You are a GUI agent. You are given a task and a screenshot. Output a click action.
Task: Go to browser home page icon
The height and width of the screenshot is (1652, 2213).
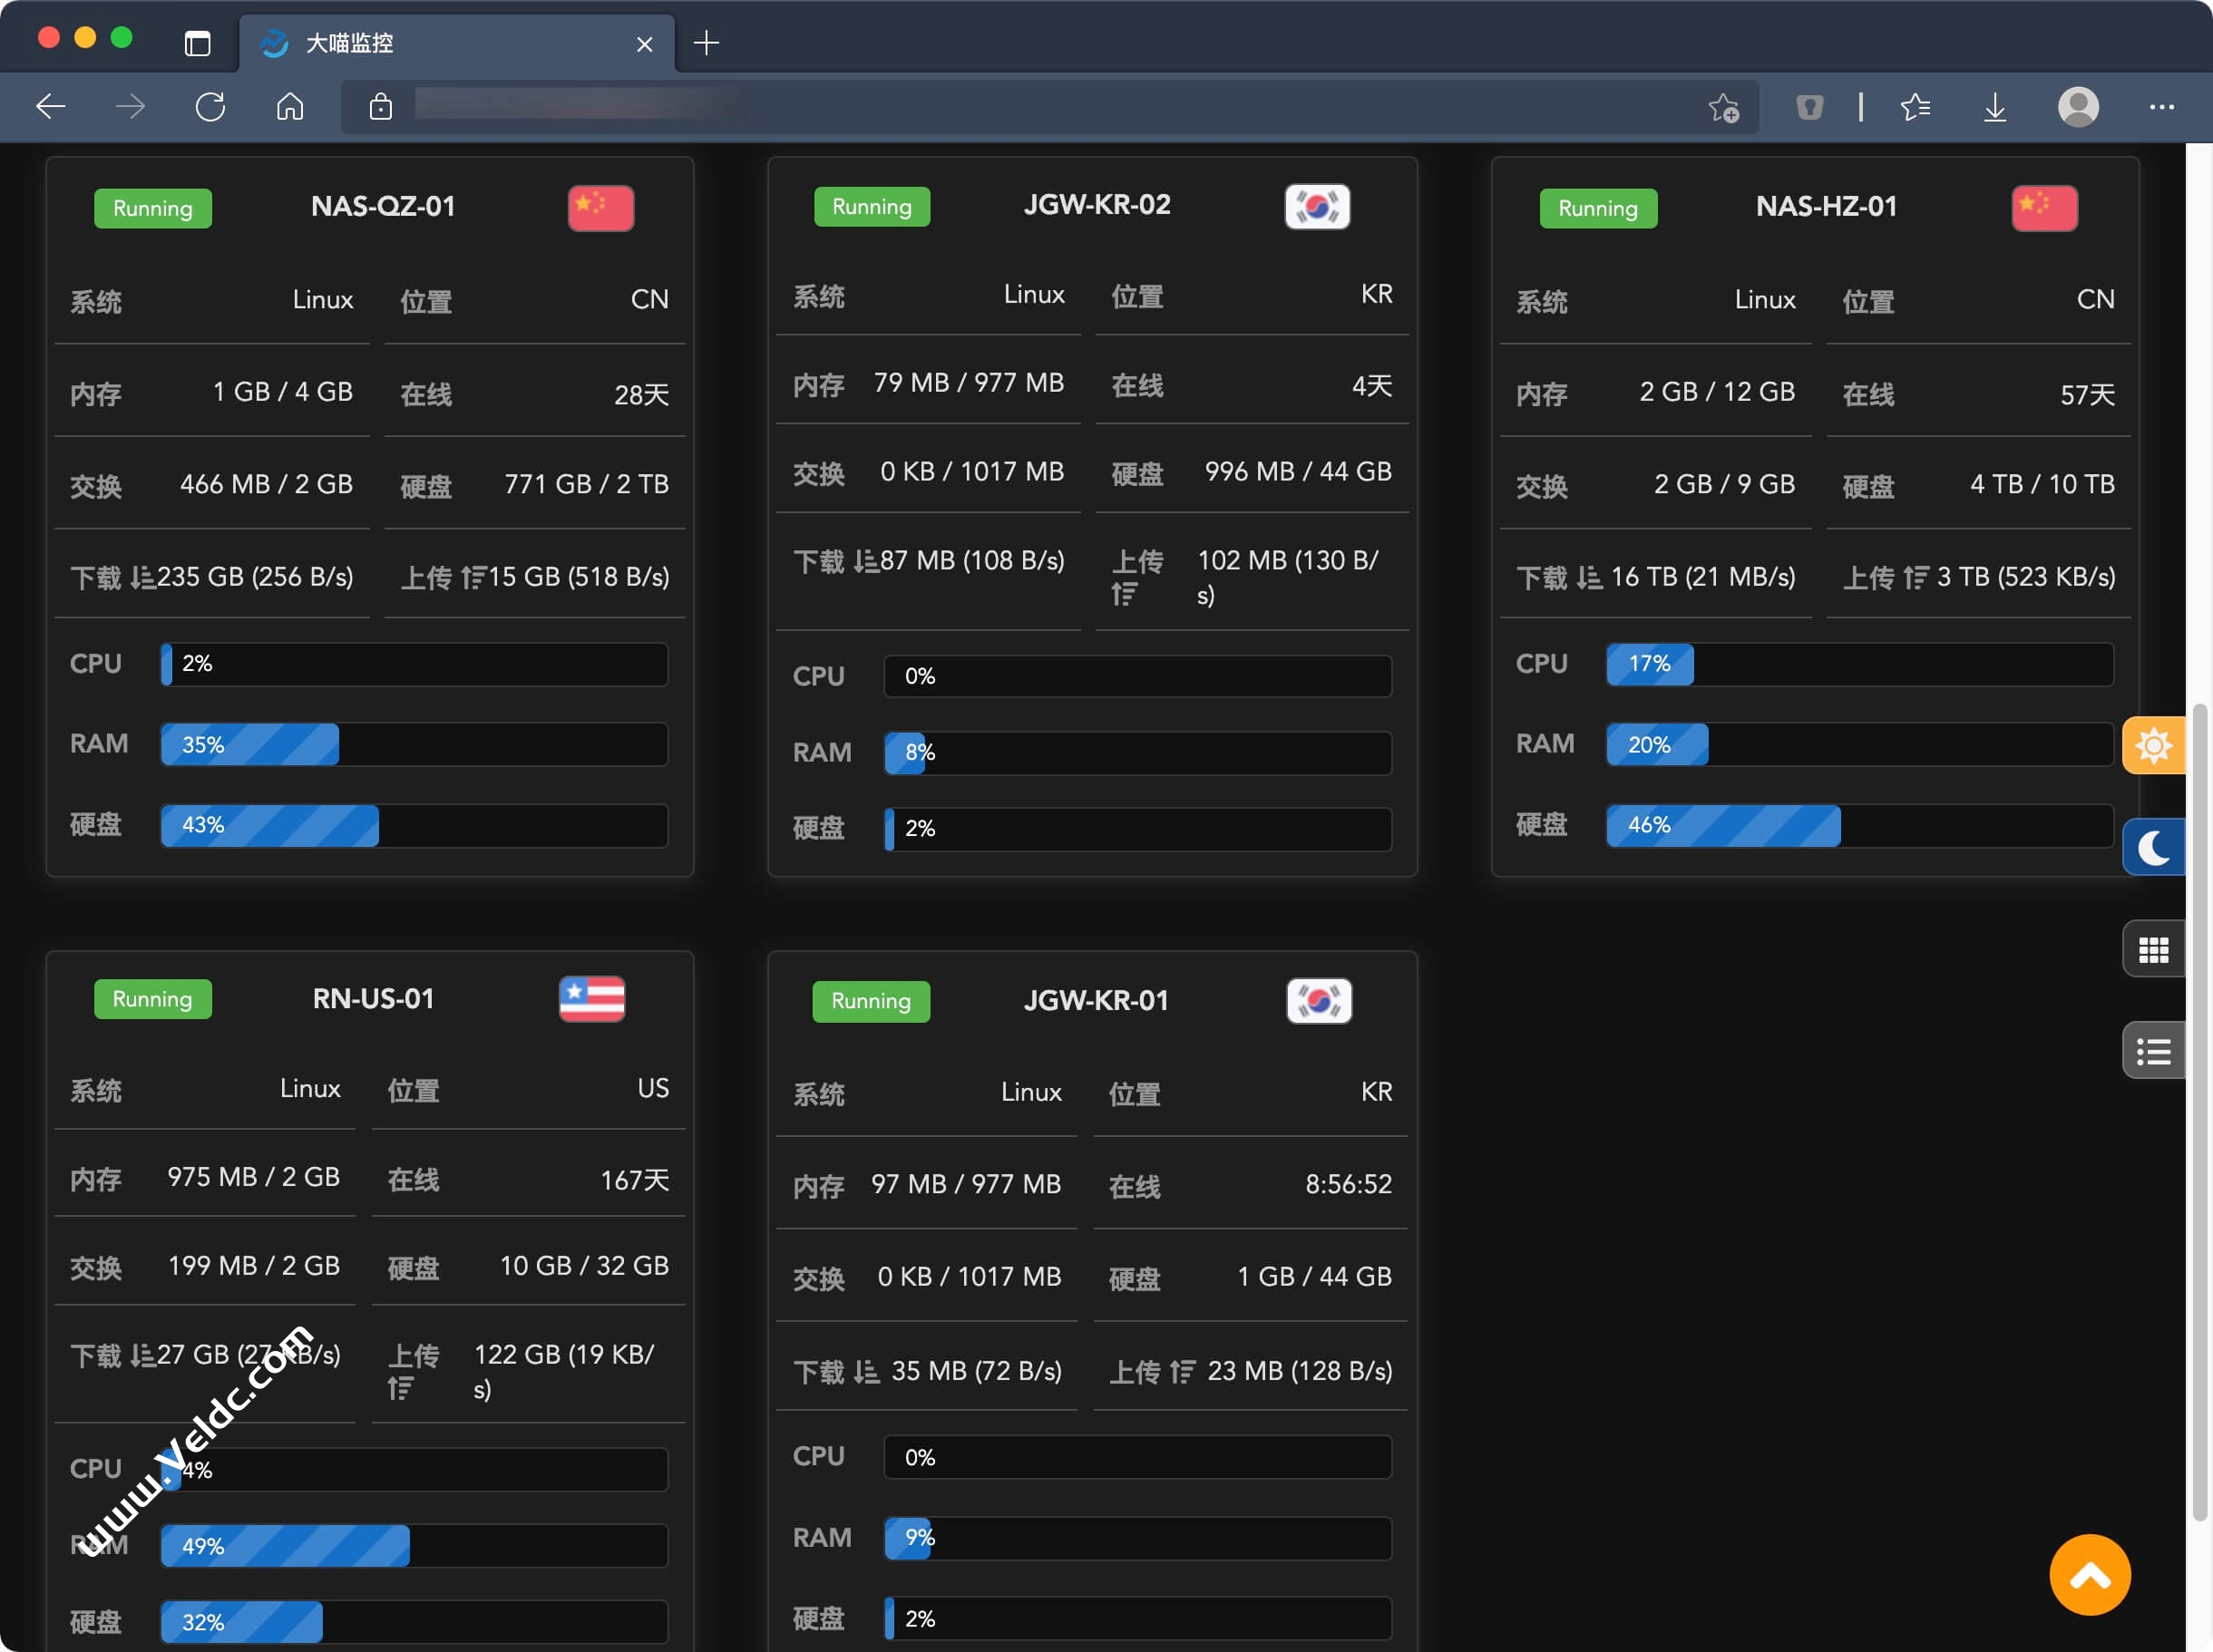point(290,106)
